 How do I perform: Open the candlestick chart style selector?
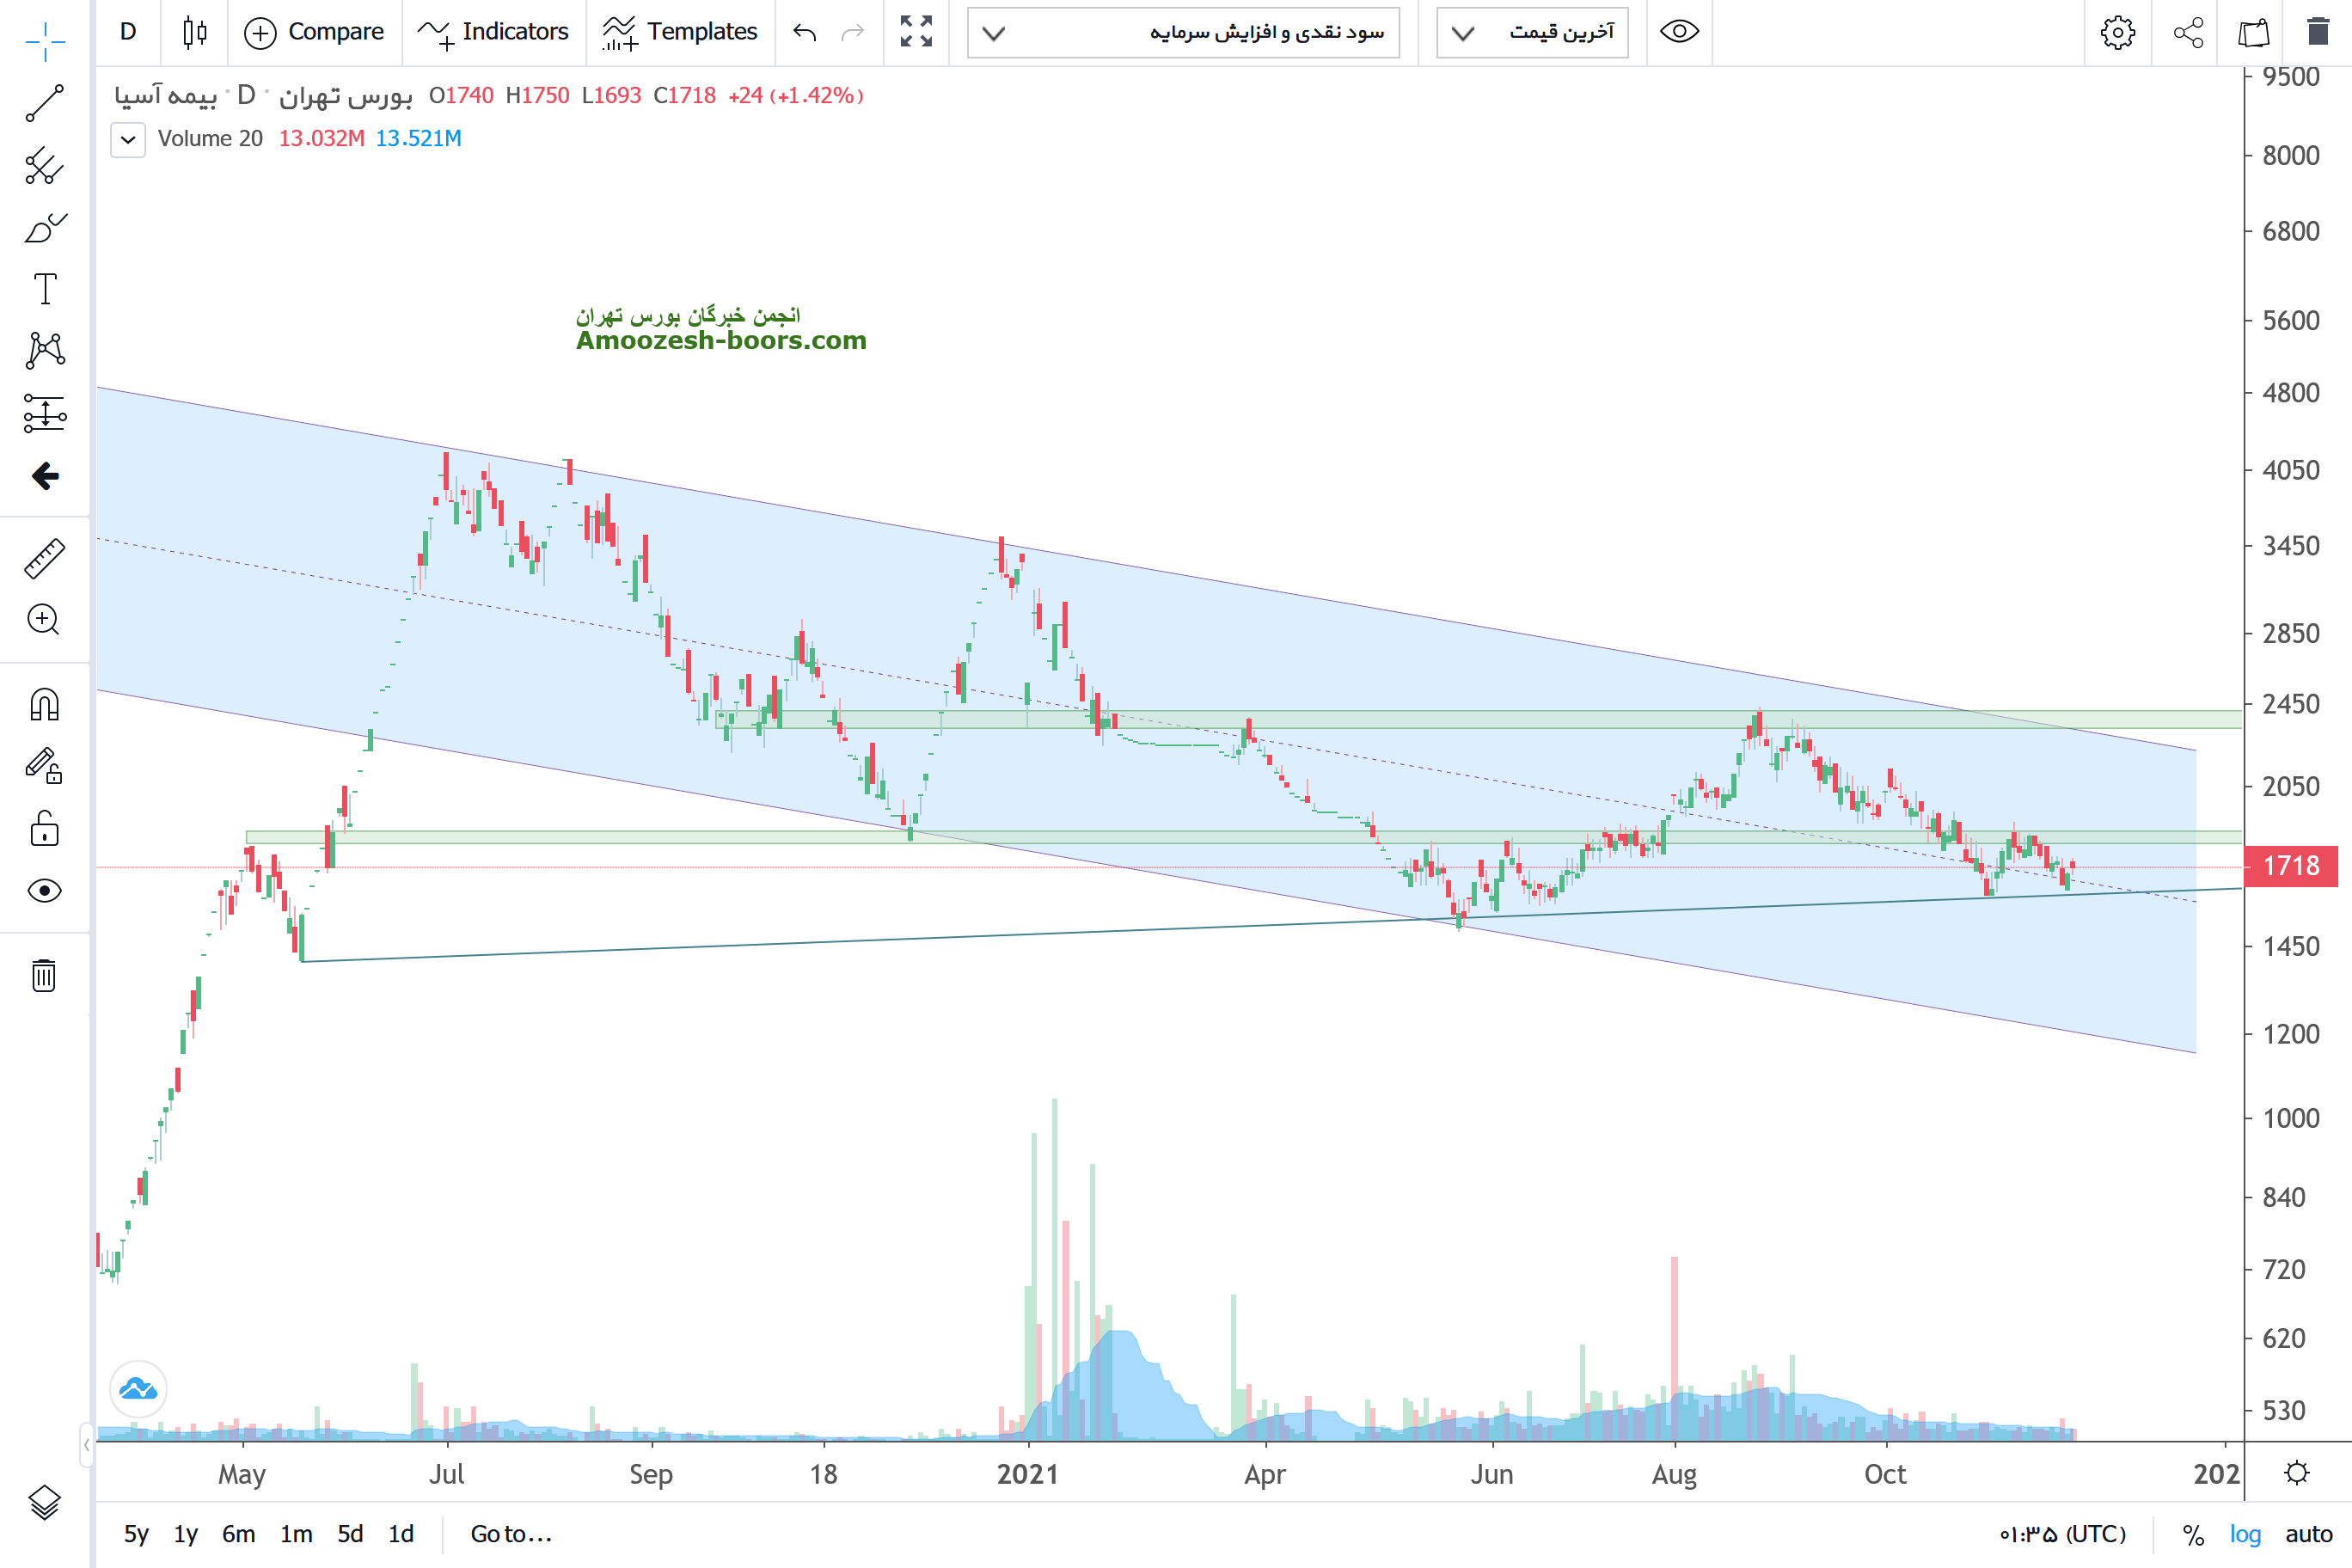[x=195, y=32]
